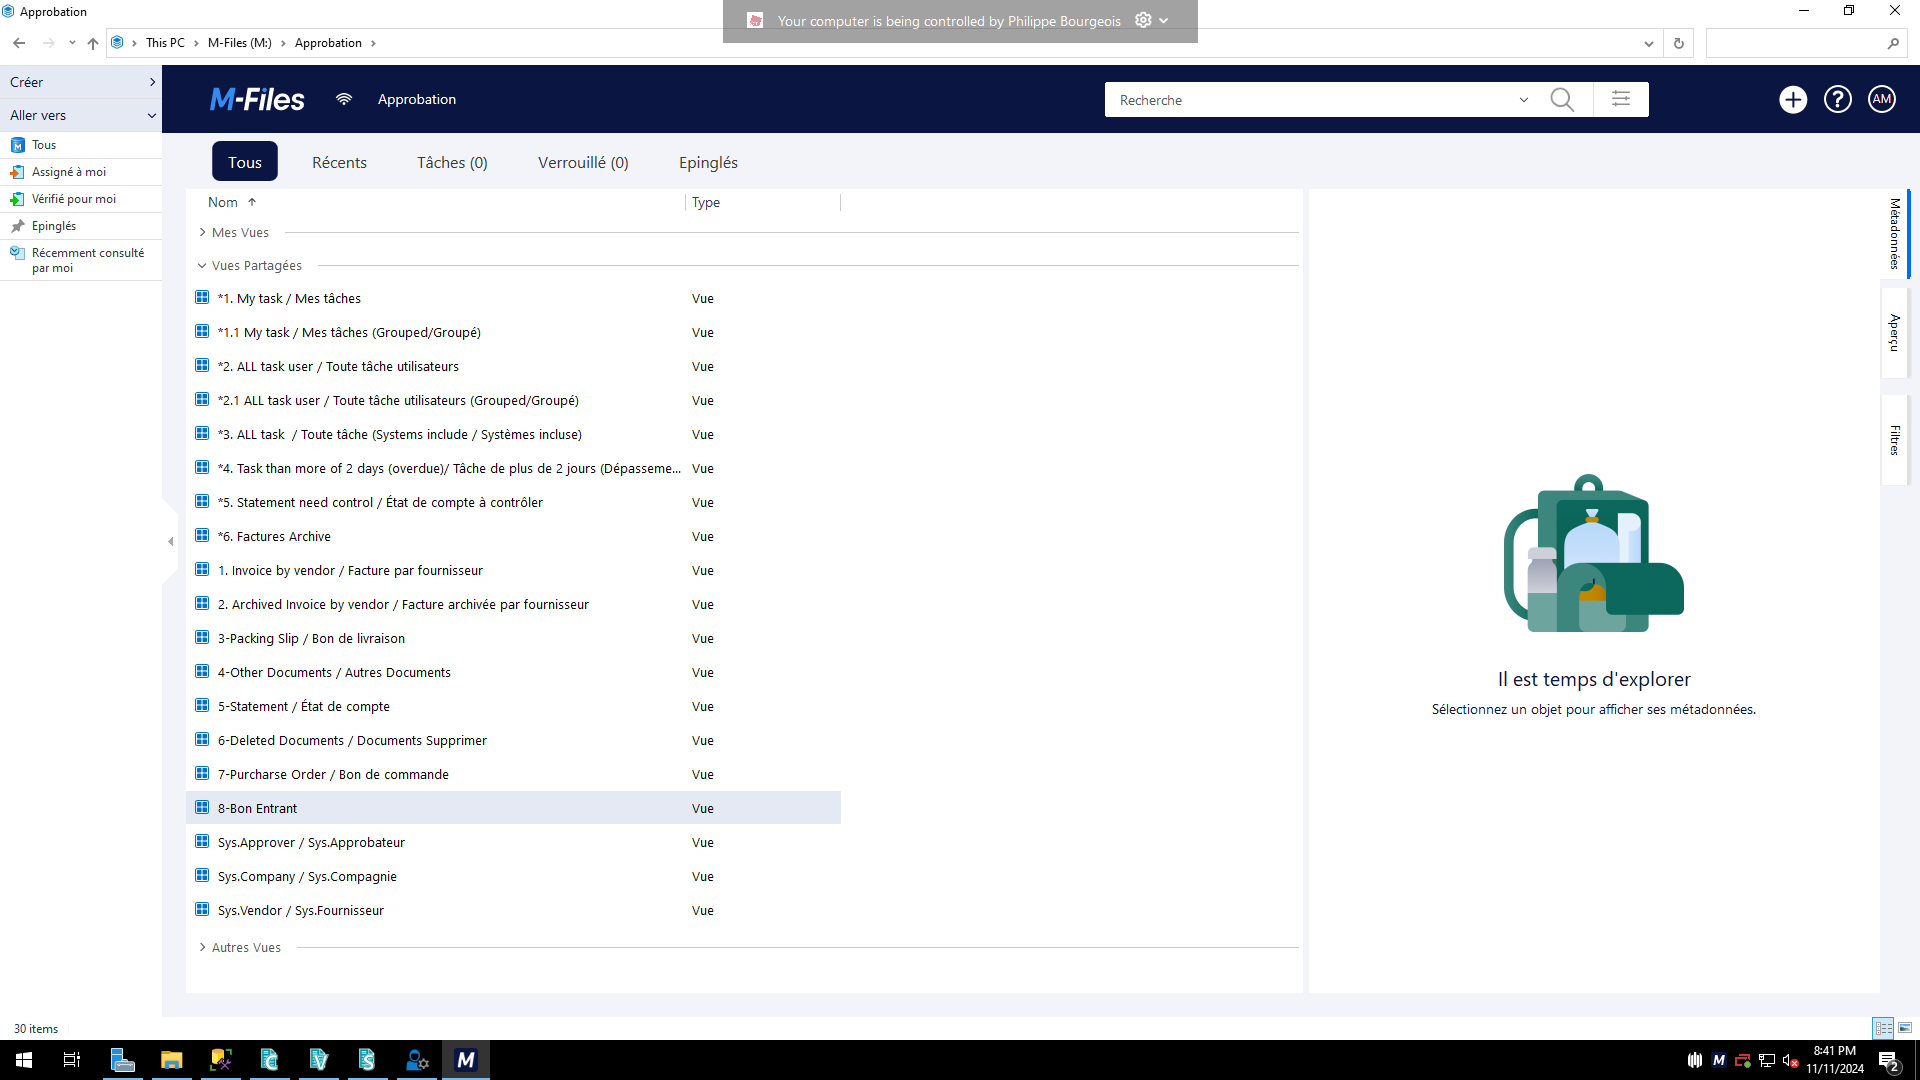The height and width of the screenshot is (1080, 1920).
Task: Open the Filtres side tab
Action: point(1895,440)
